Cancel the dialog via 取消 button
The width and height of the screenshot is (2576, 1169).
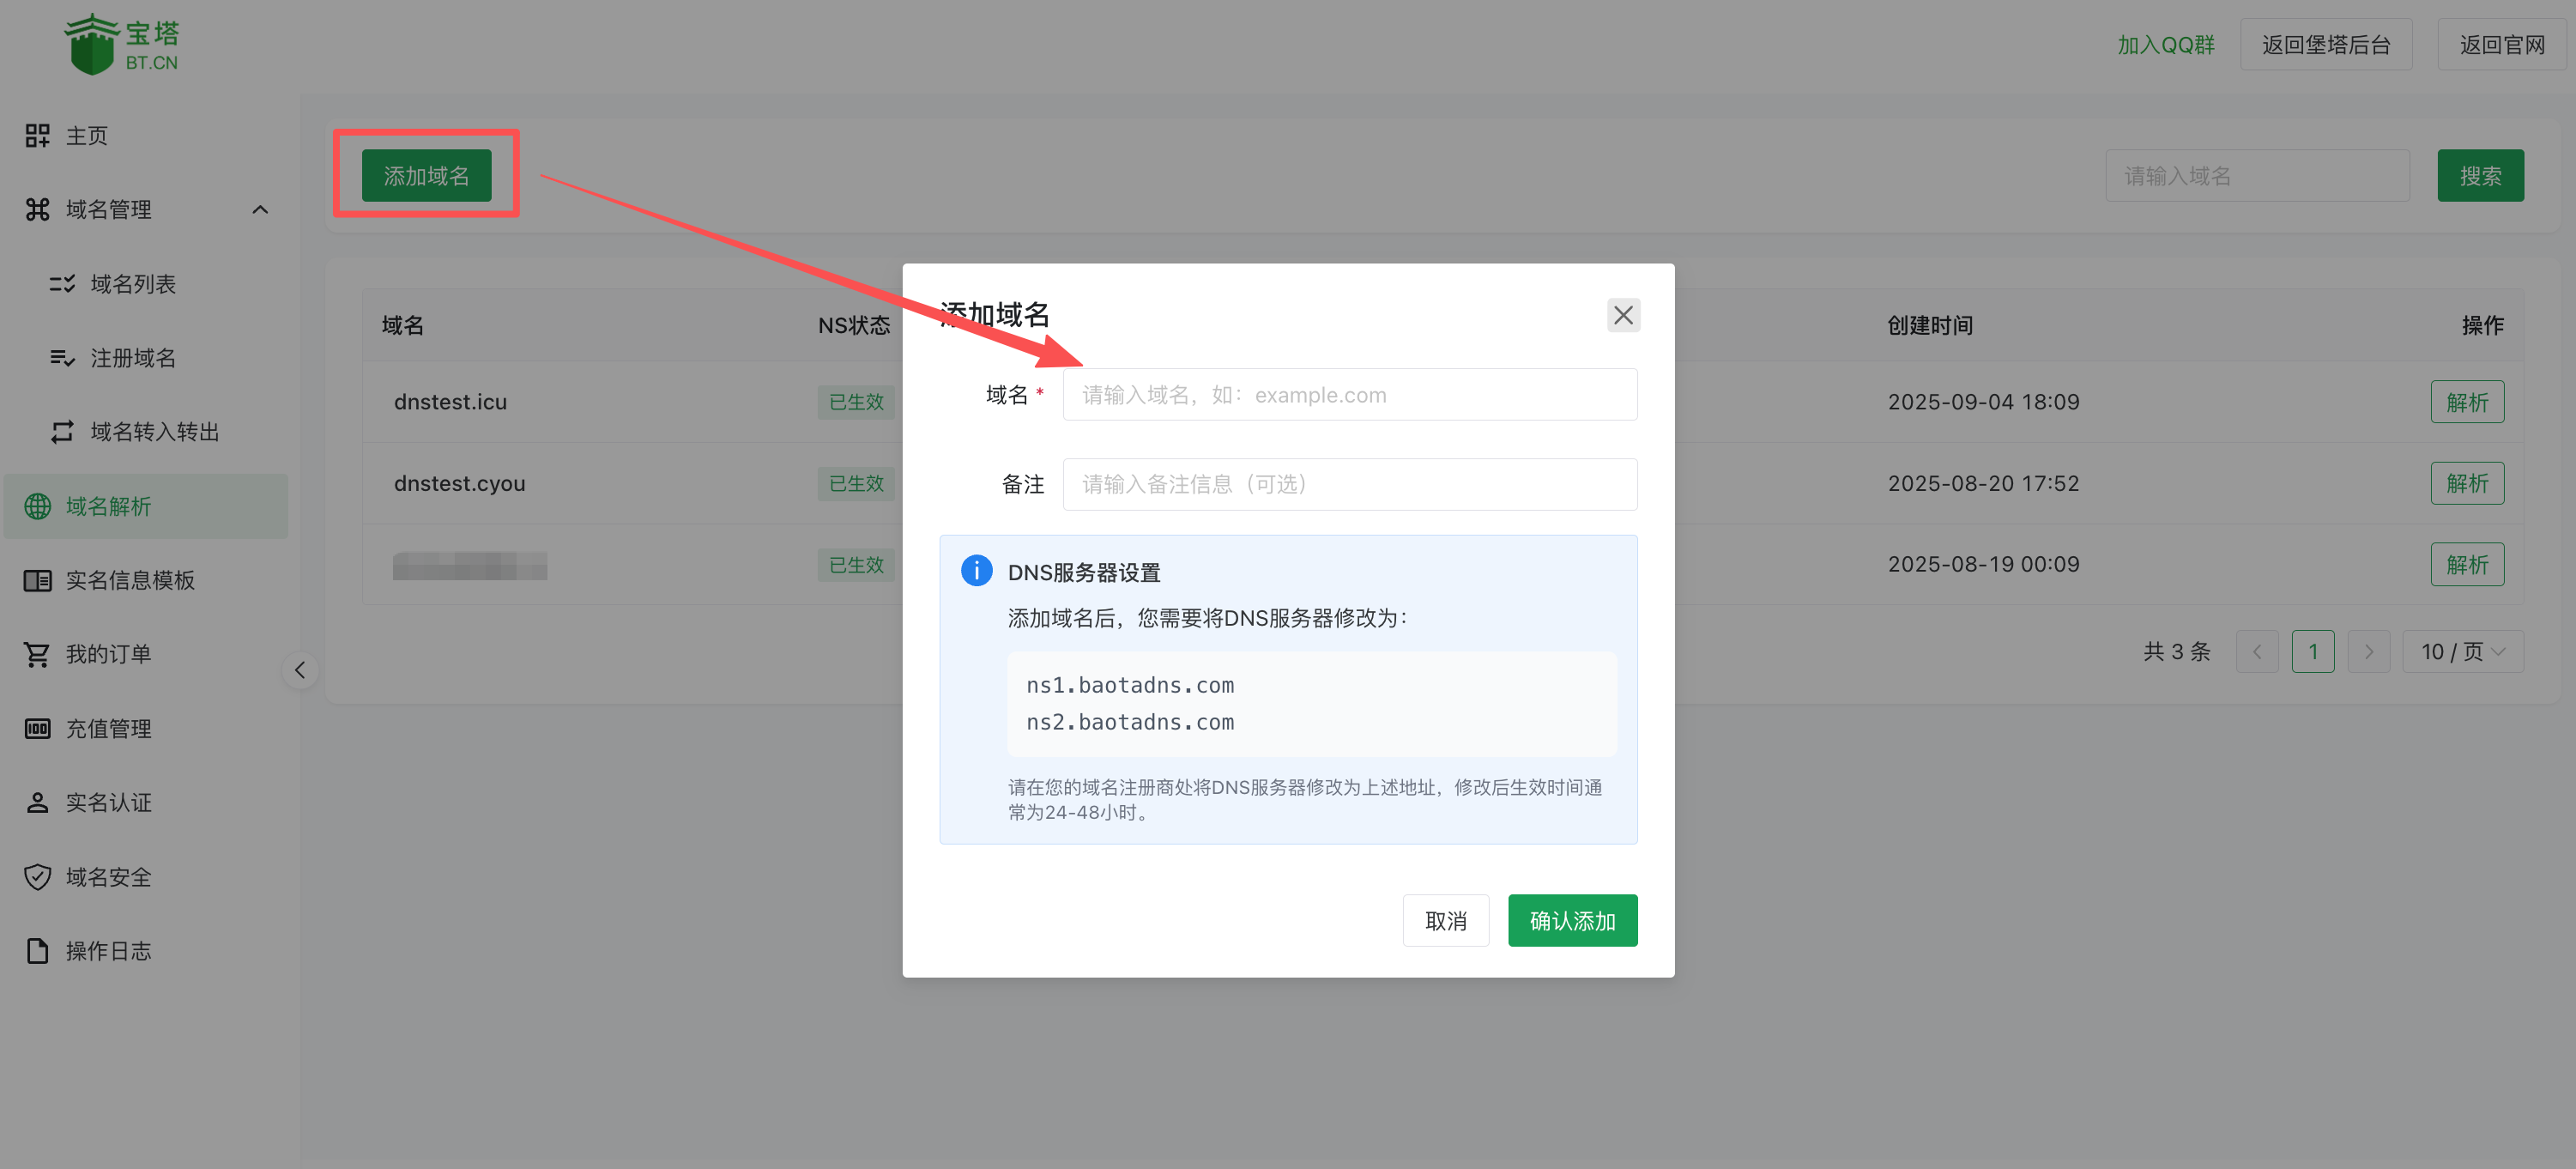pyautogui.click(x=1446, y=920)
